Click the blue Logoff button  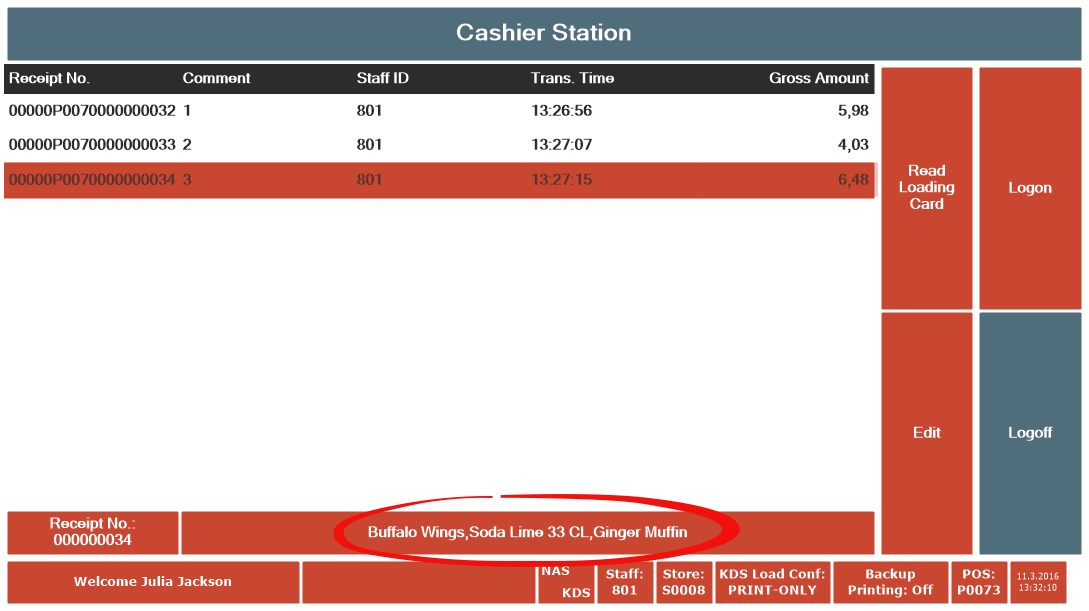point(1029,433)
